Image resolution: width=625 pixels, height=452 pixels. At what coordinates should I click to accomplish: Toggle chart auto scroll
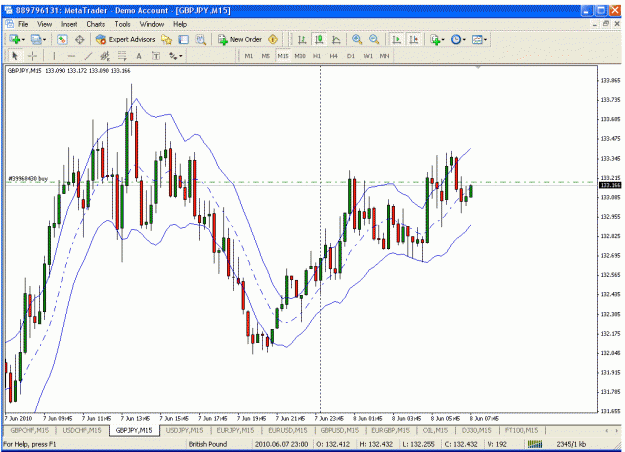point(397,39)
